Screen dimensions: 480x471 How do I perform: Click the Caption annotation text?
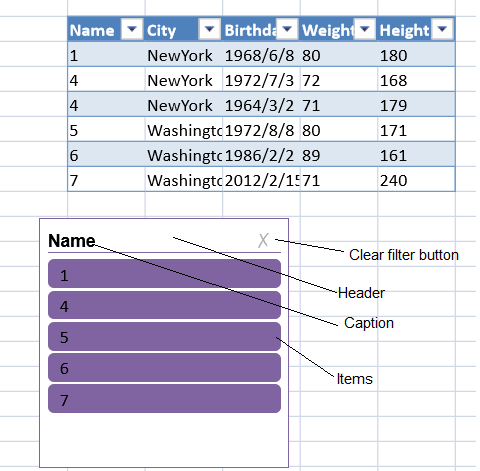tap(369, 323)
